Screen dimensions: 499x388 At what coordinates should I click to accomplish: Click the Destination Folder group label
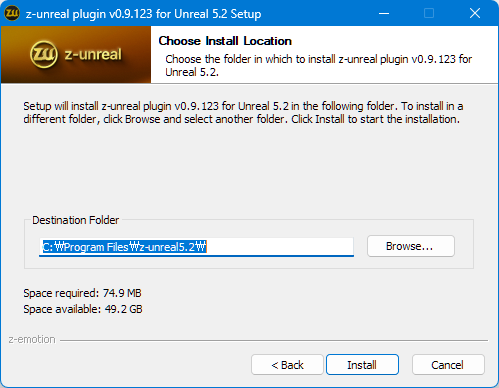coord(75,220)
